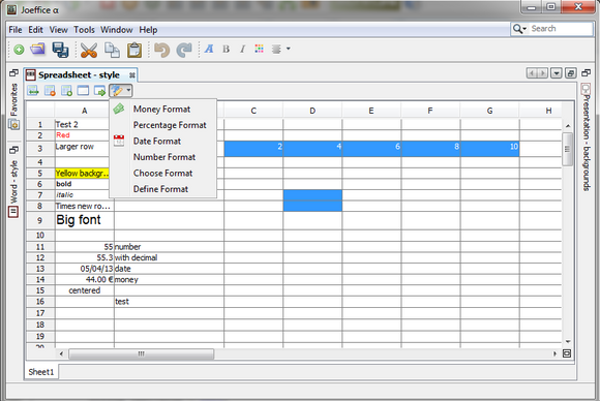Click the text alignment icon in toolbar
This screenshot has height=401, width=600.
276,49
